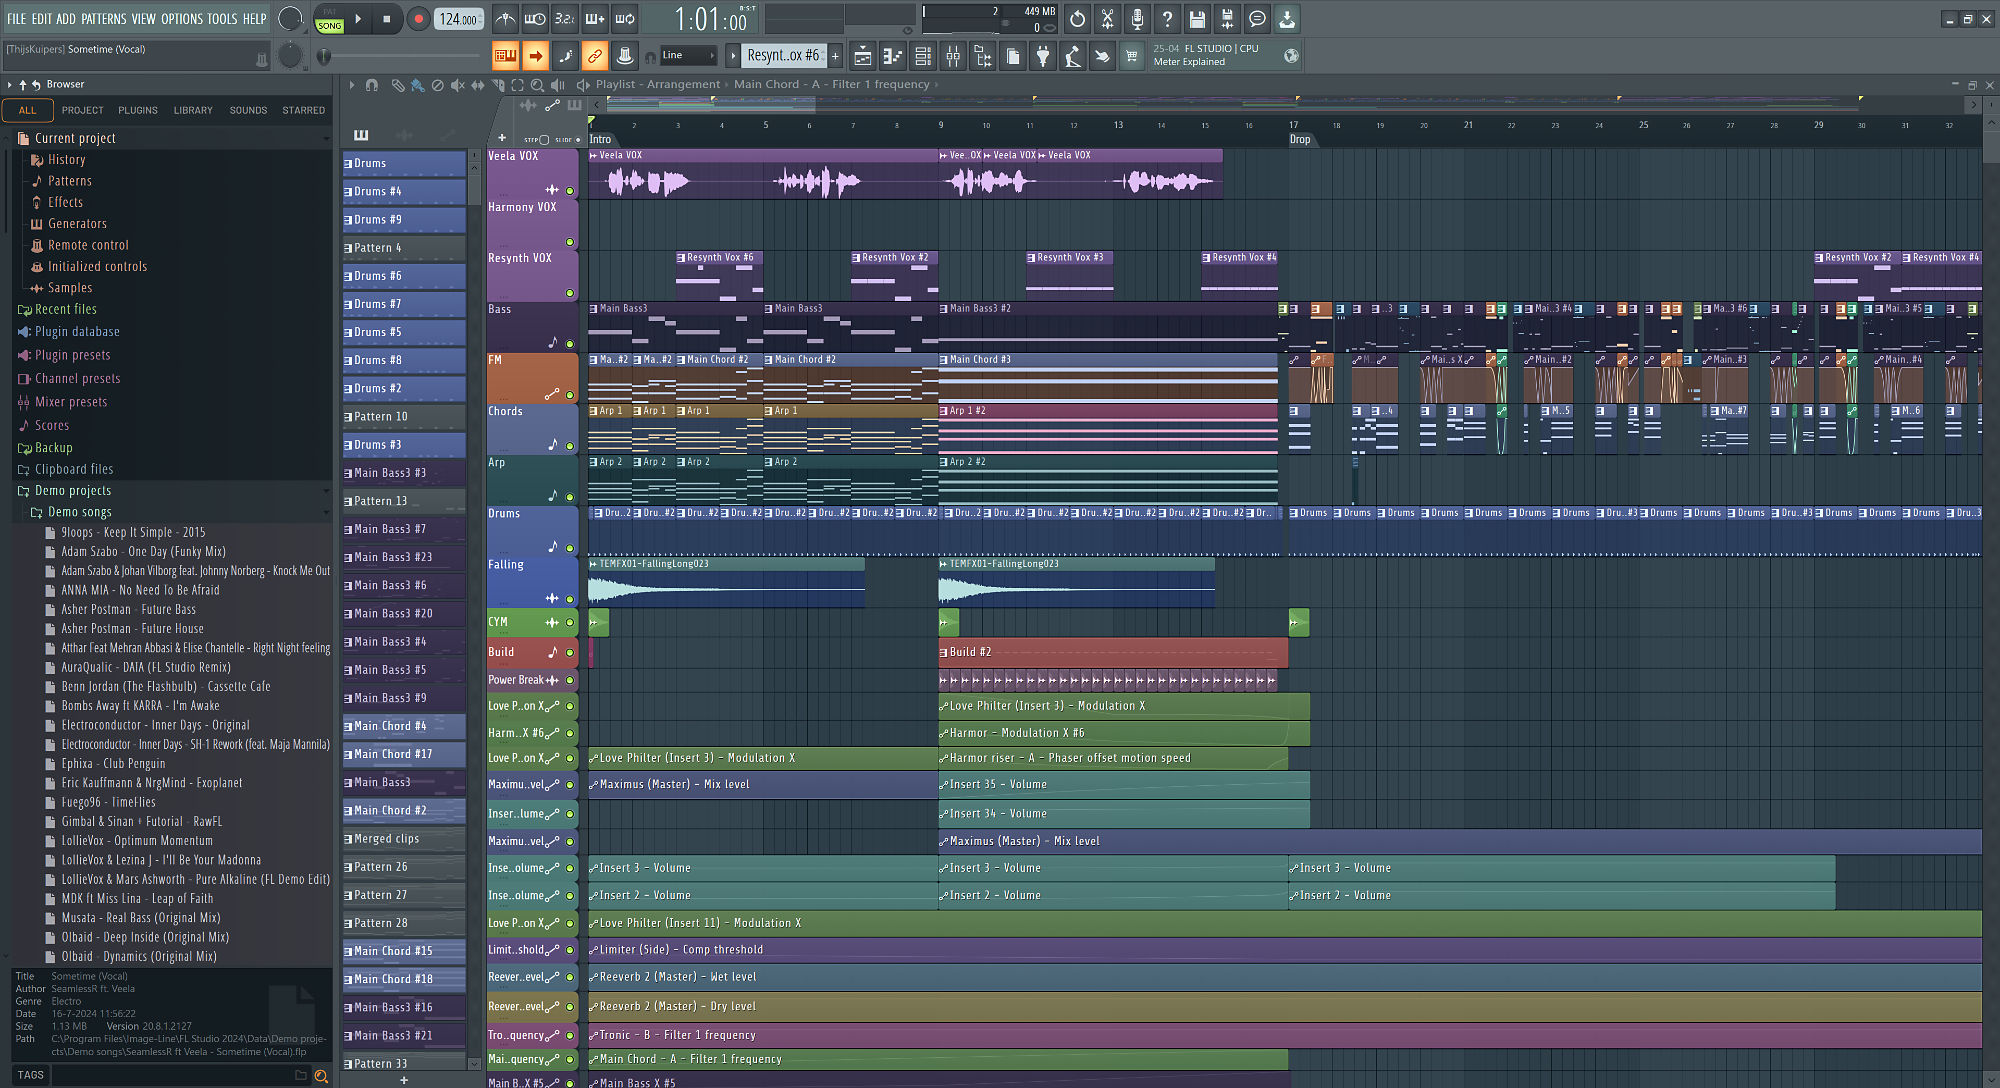The width and height of the screenshot is (2000, 1088).
Task: Click the record button
Action: point(418,19)
